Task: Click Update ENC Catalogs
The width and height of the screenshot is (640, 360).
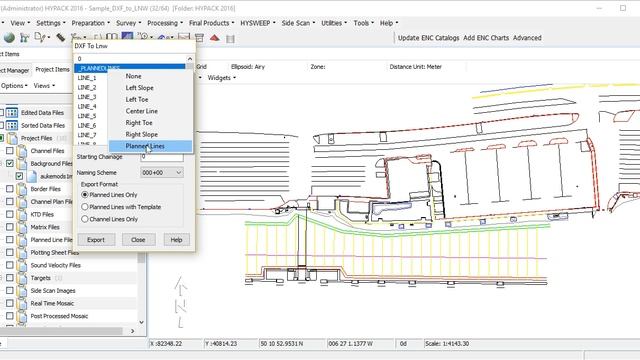Action: tap(429, 38)
